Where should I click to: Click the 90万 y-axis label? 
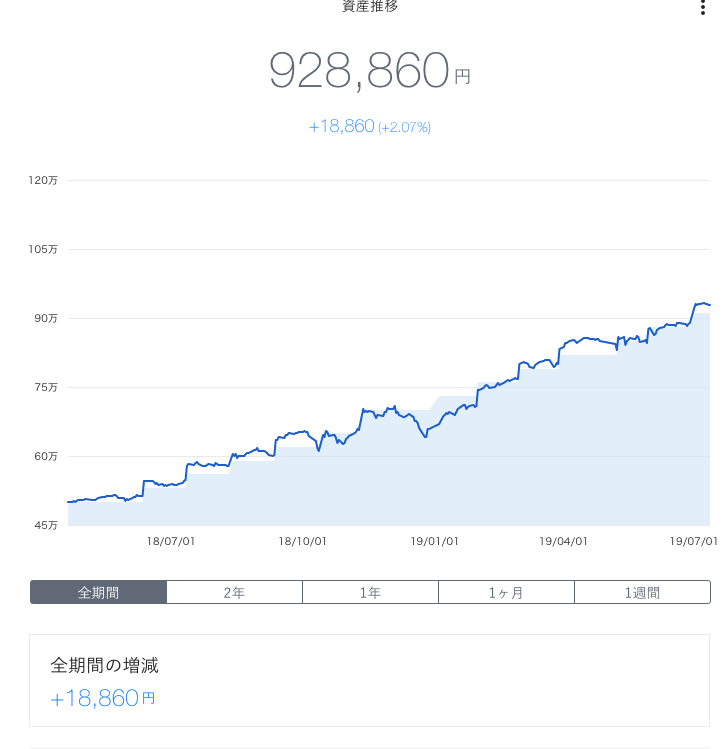[47, 318]
